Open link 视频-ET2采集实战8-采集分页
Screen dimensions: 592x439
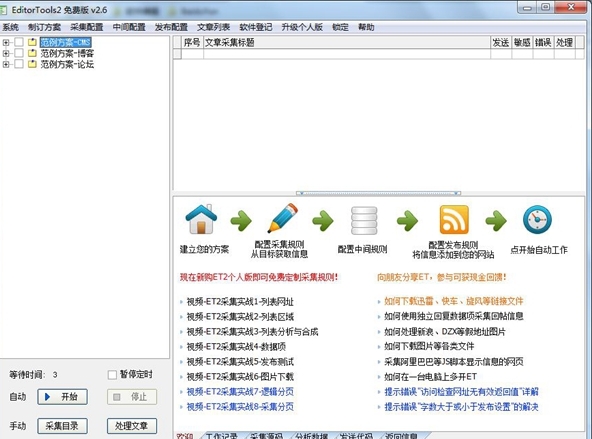click(x=240, y=407)
